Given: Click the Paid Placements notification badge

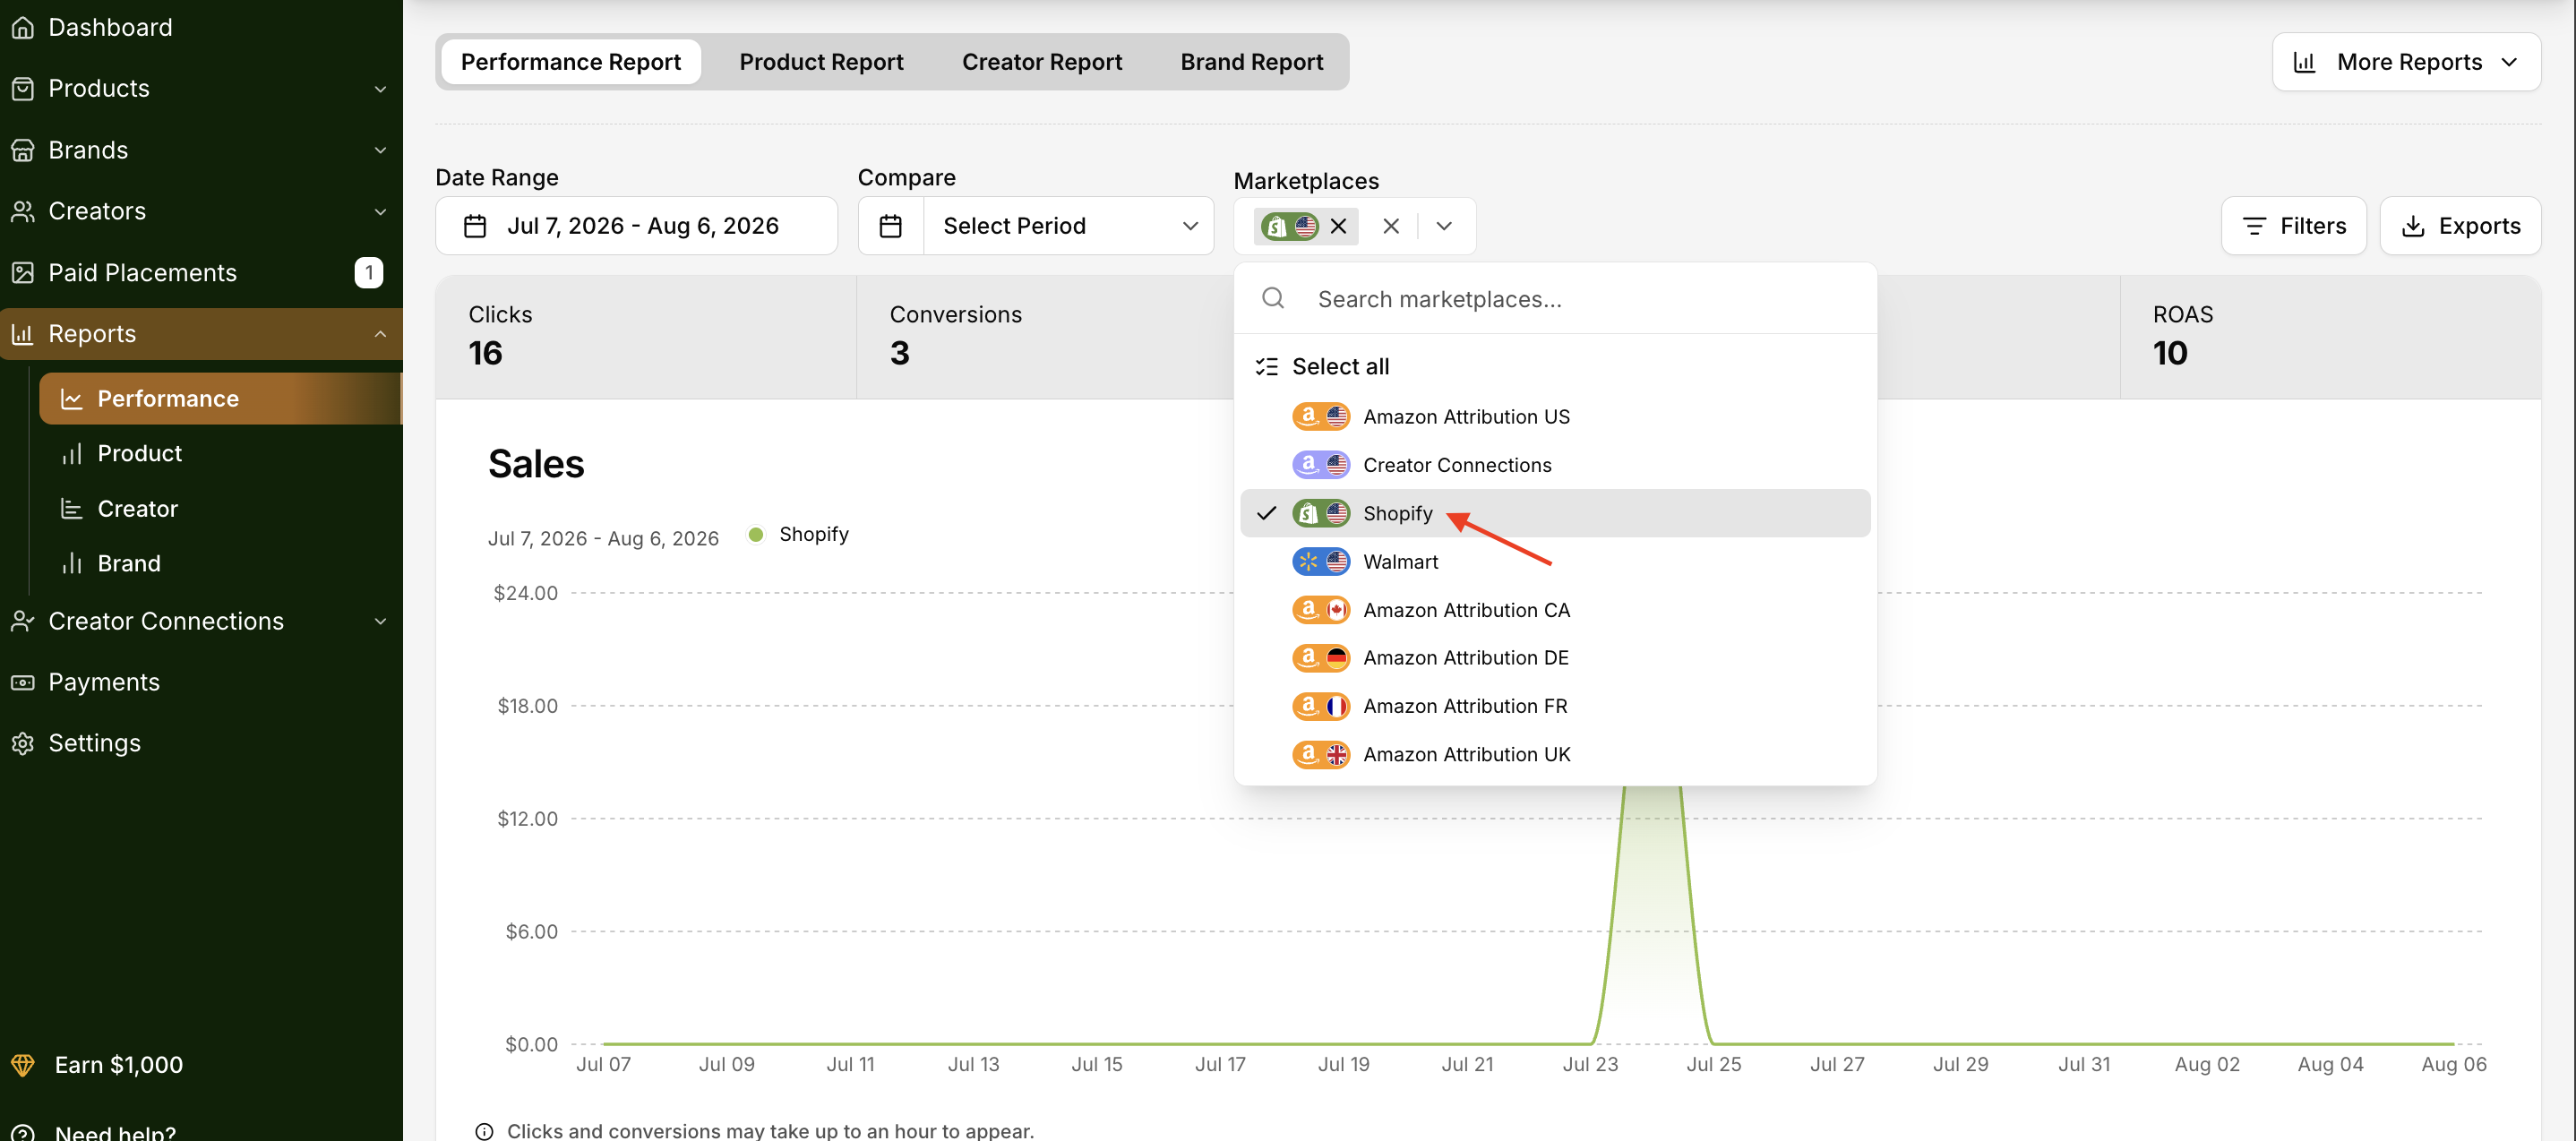Looking at the screenshot, I should 369,272.
